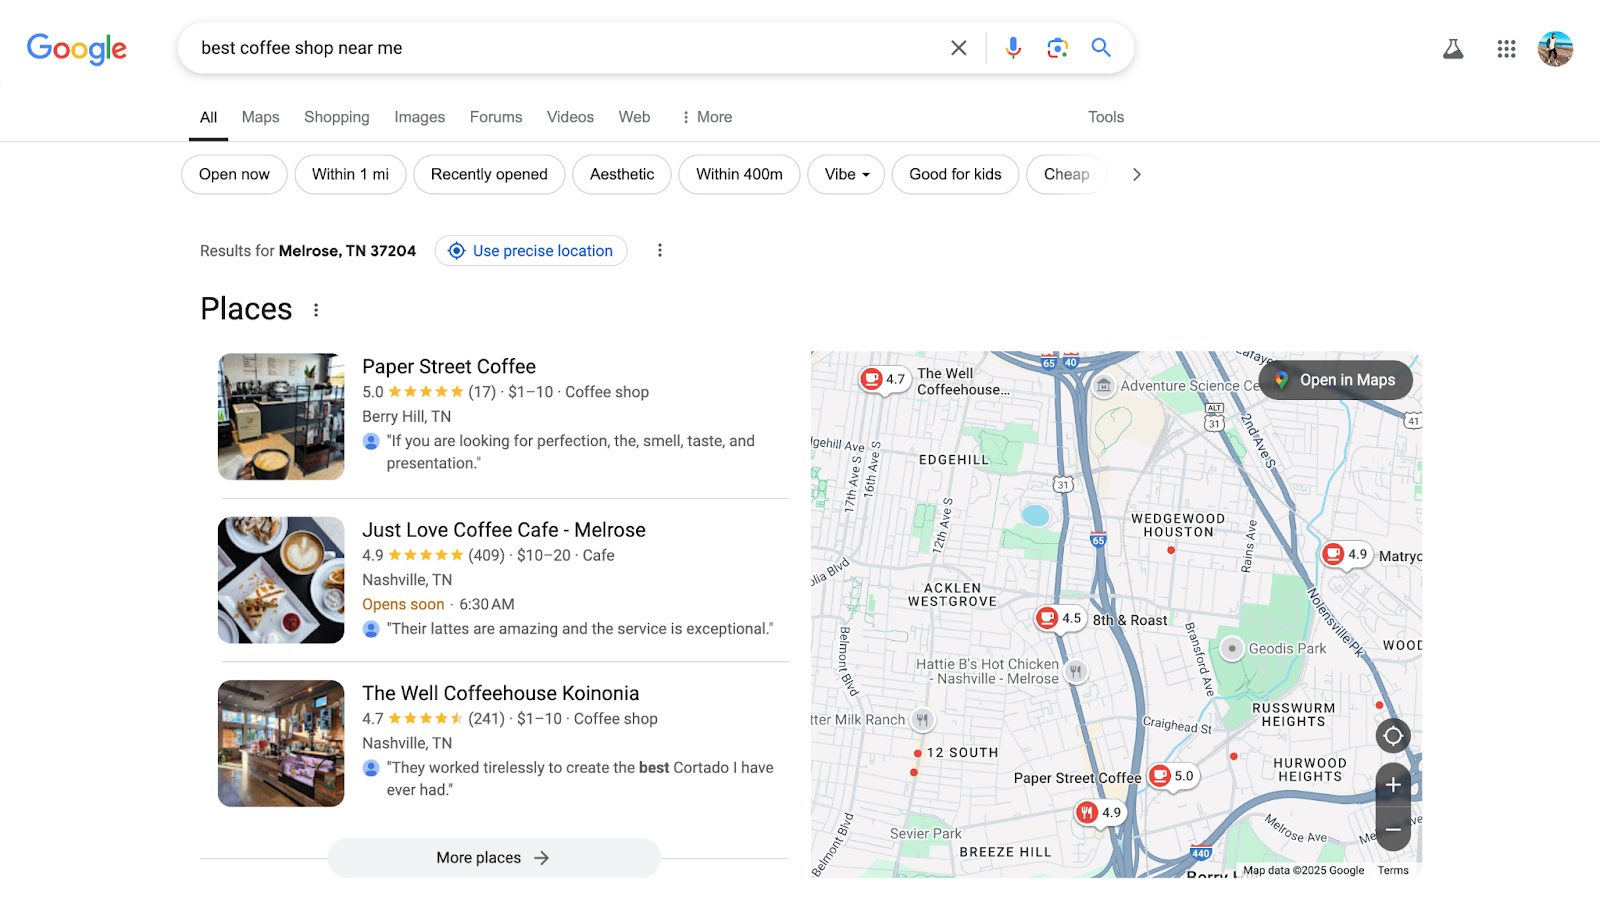This screenshot has height=901, width=1600.
Task: Click "Use precise location"
Action: click(x=530, y=250)
